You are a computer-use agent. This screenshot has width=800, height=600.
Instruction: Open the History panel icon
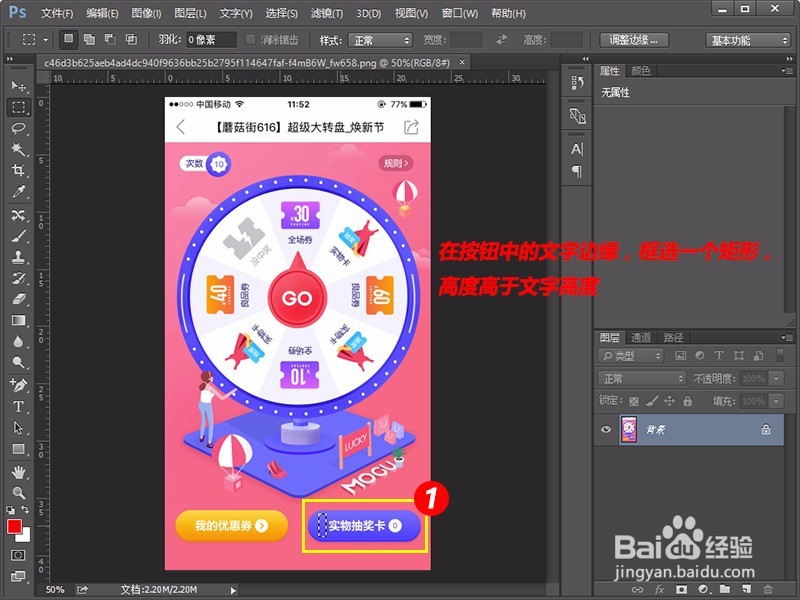577,83
